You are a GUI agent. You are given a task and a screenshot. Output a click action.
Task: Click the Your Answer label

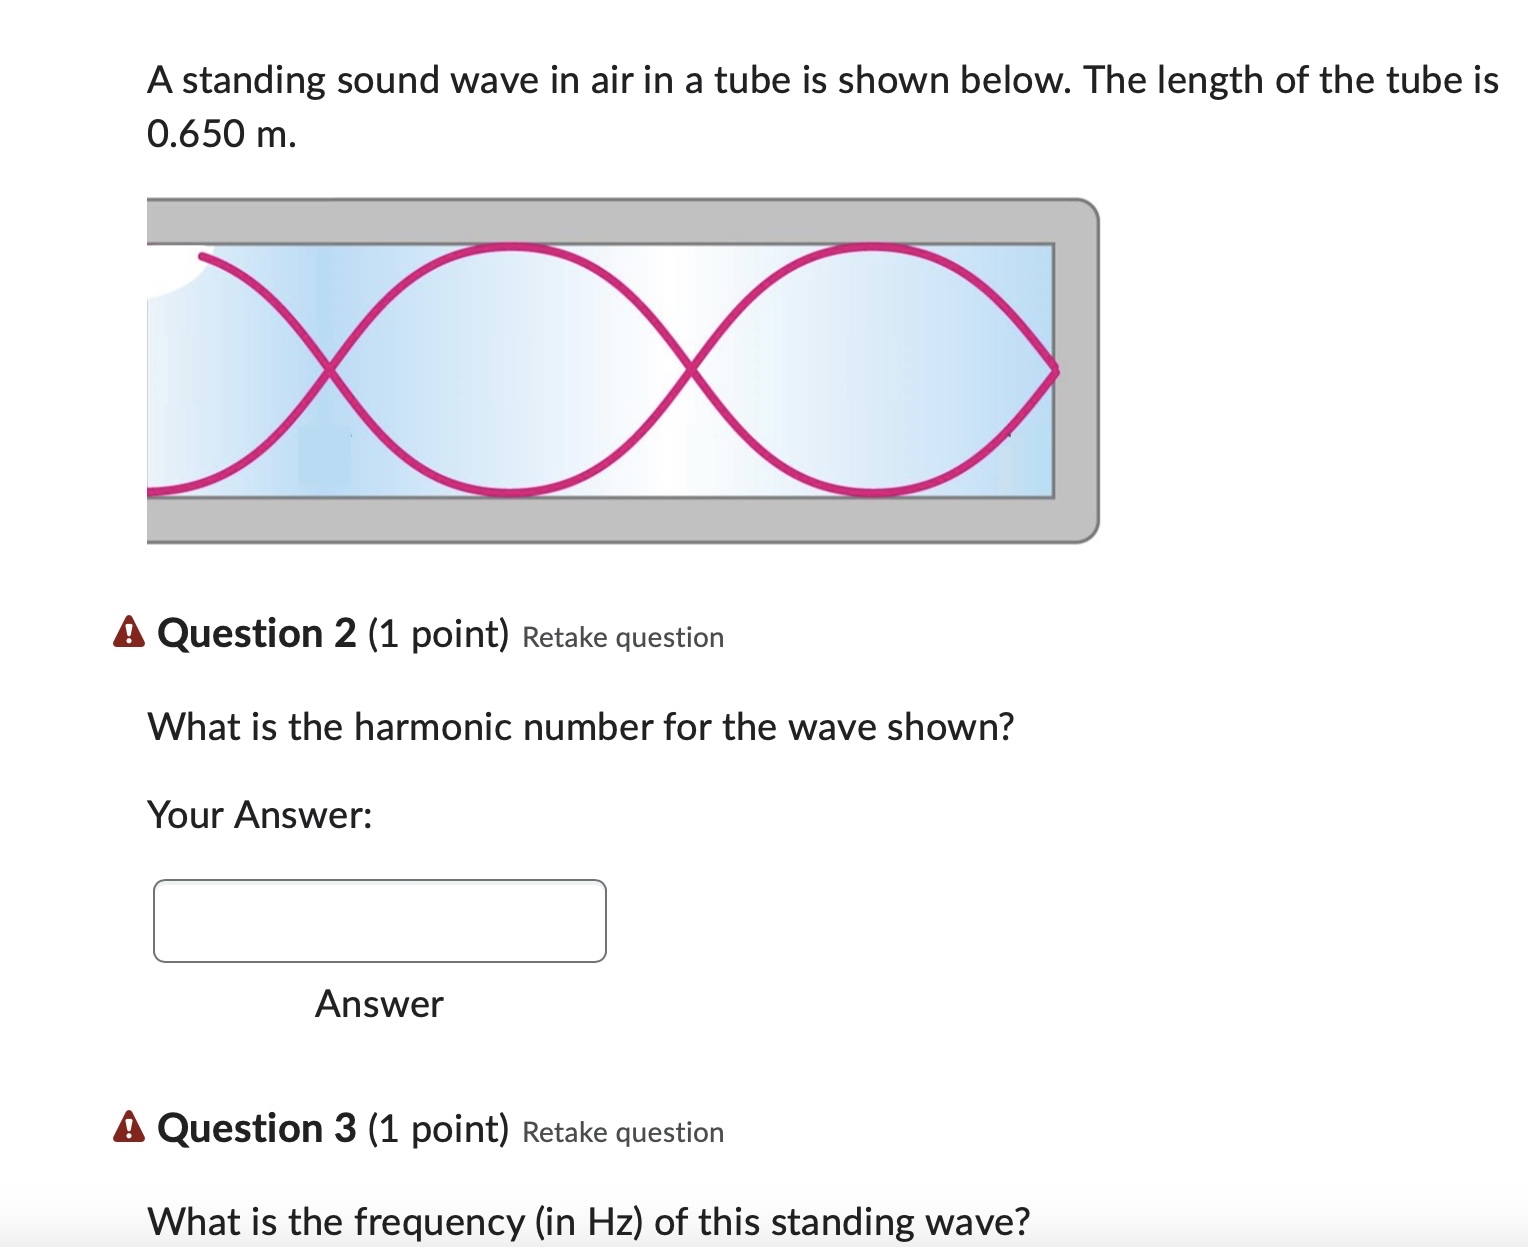pyautogui.click(x=260, y=815)
